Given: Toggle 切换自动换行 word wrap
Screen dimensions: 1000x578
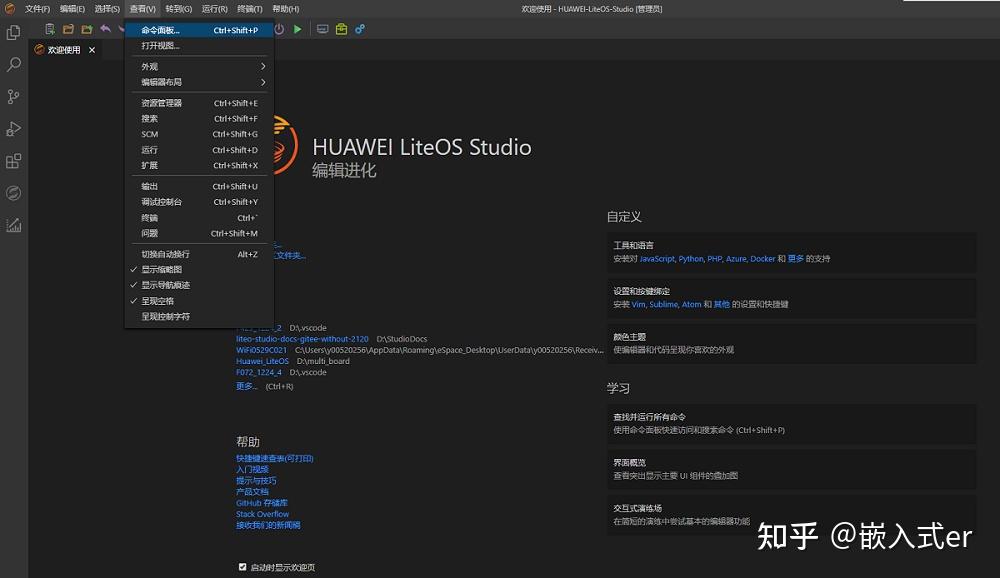Looking at the screenshot, I should pos(199,254).
